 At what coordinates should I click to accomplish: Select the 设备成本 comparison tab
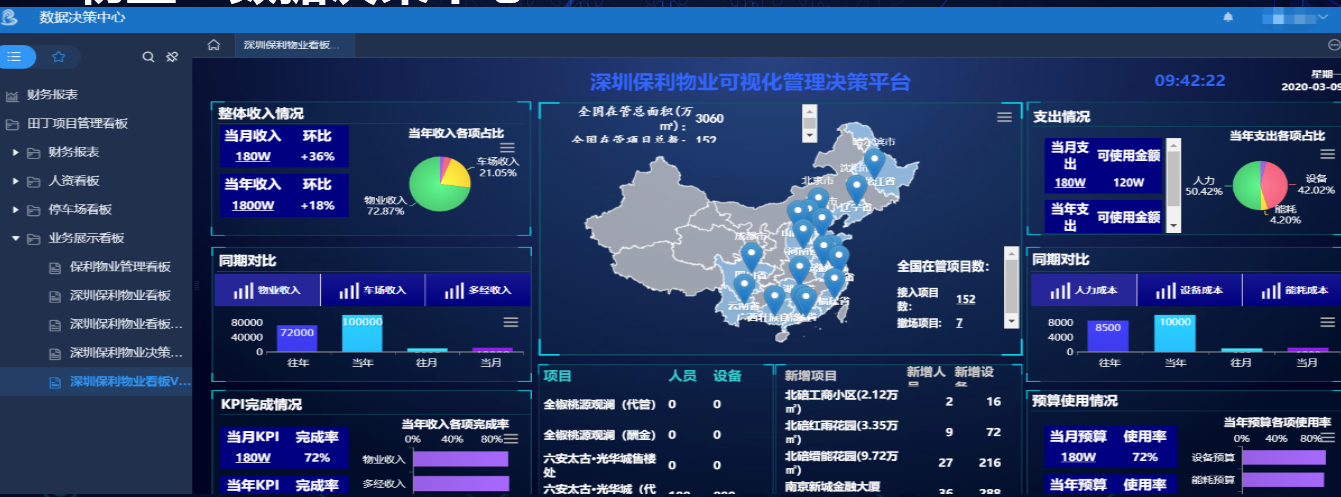coord(1189,290)
